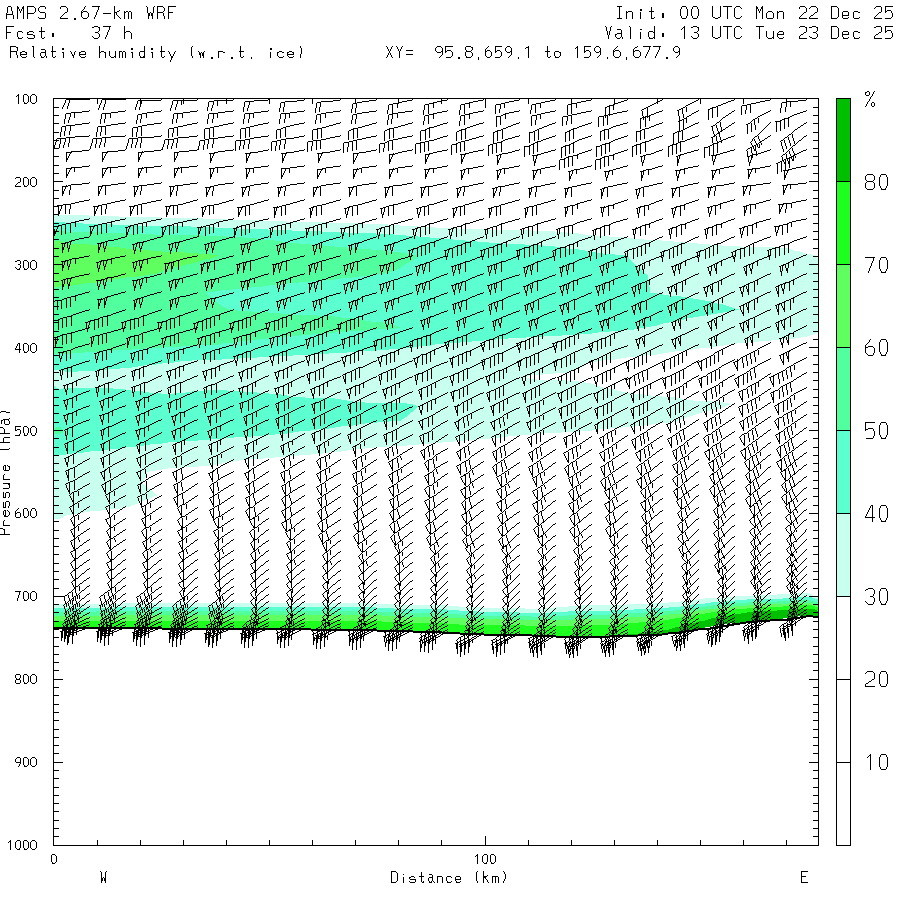
Task: Click the Init 00 UTC Mon 22 Dec text
Action: (x=754, y=13)
